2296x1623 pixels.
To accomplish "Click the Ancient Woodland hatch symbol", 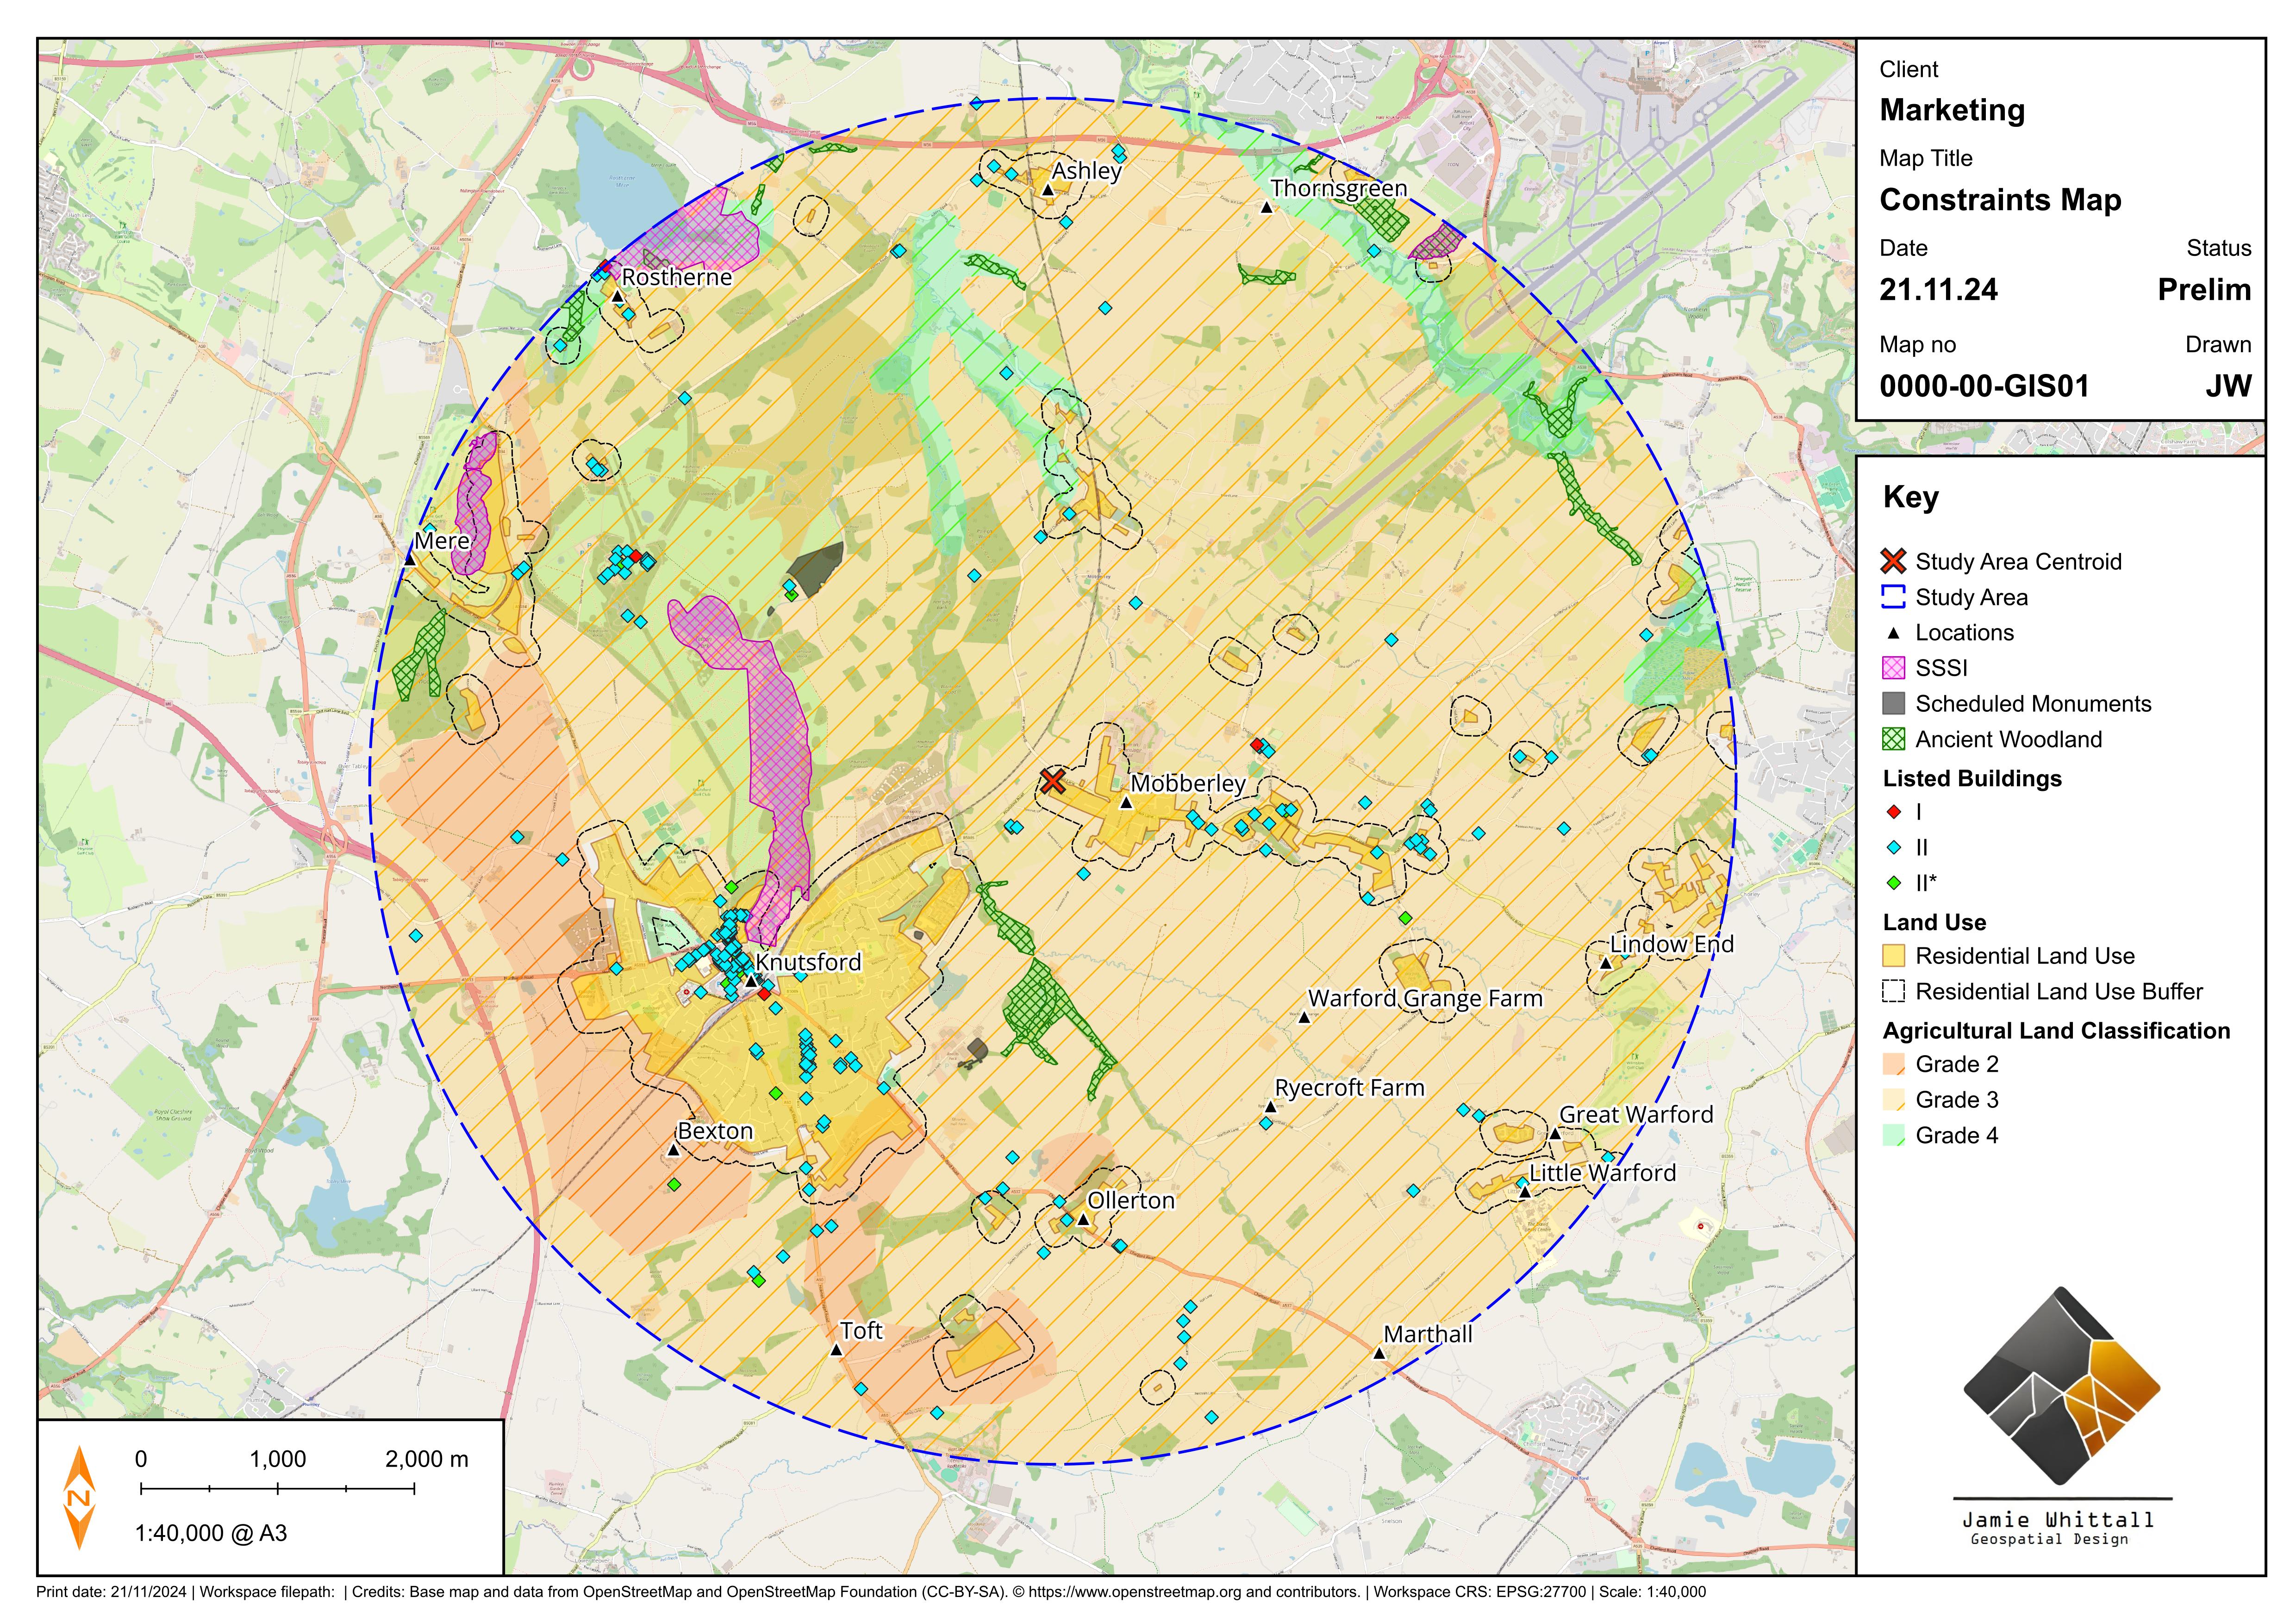I will point(1895,740).
